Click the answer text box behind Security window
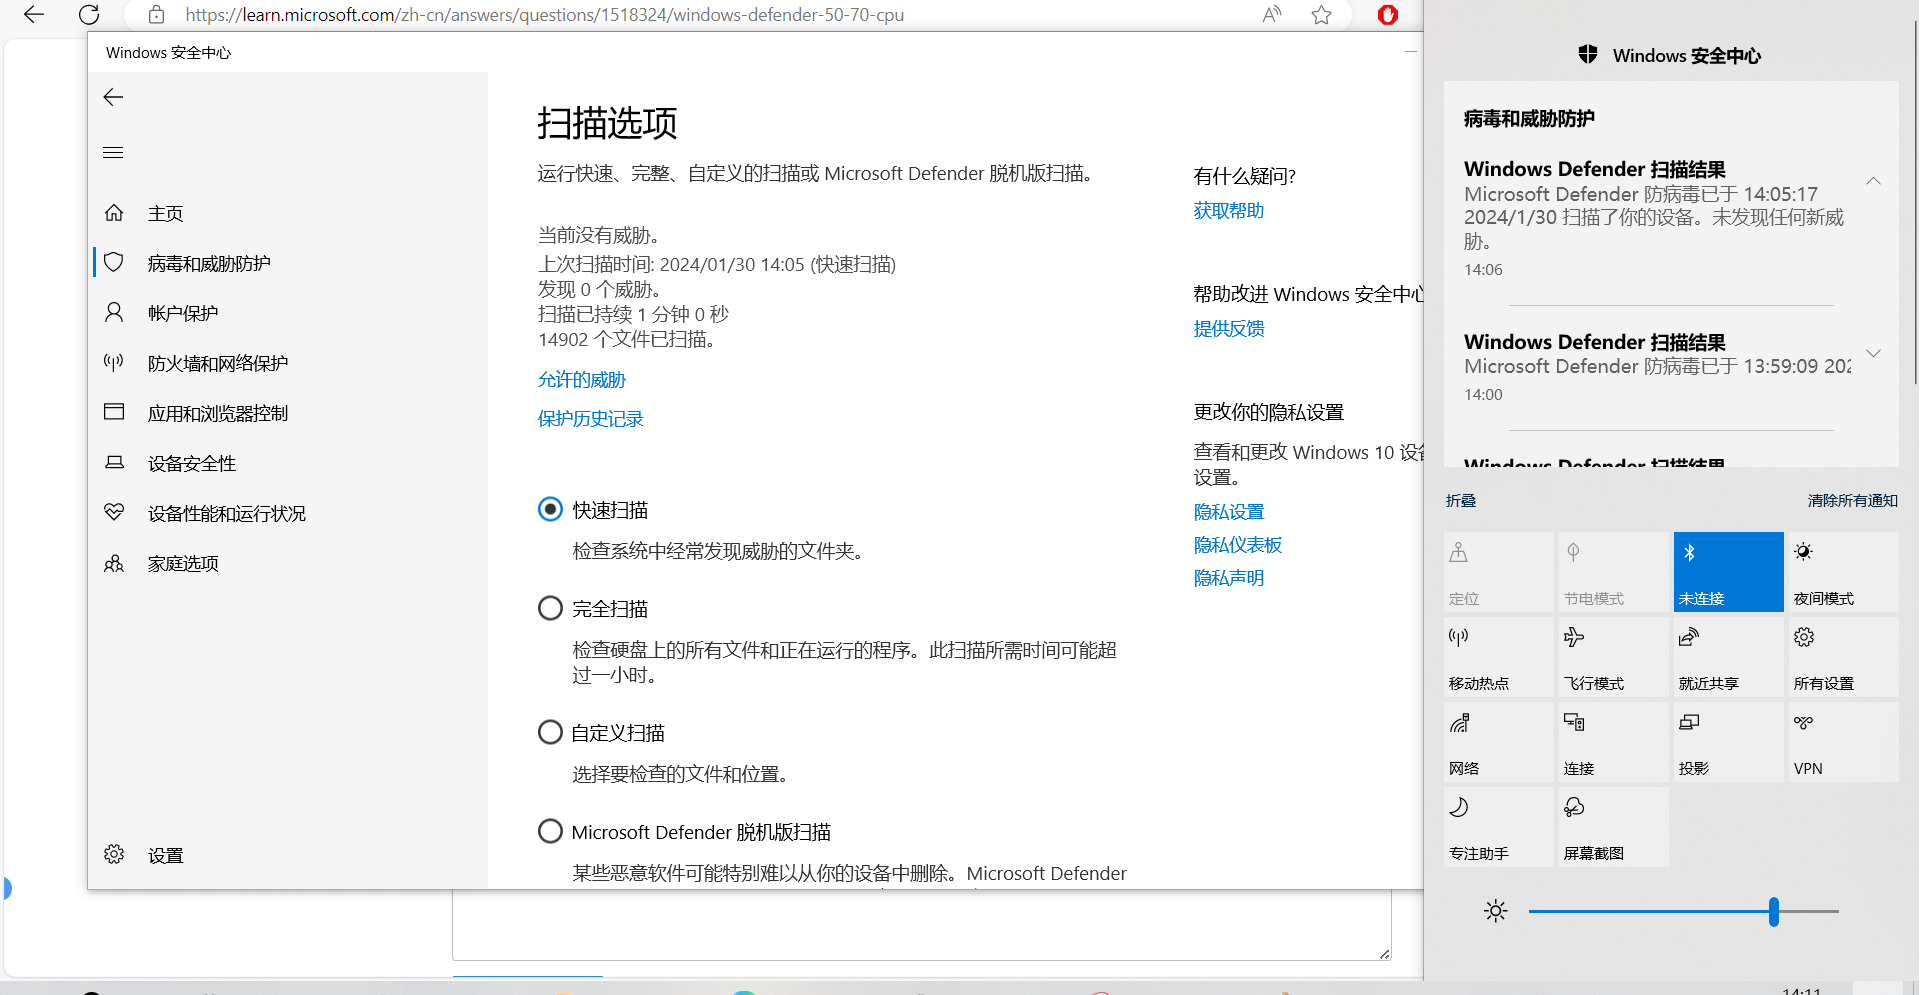 pos(921,925)
